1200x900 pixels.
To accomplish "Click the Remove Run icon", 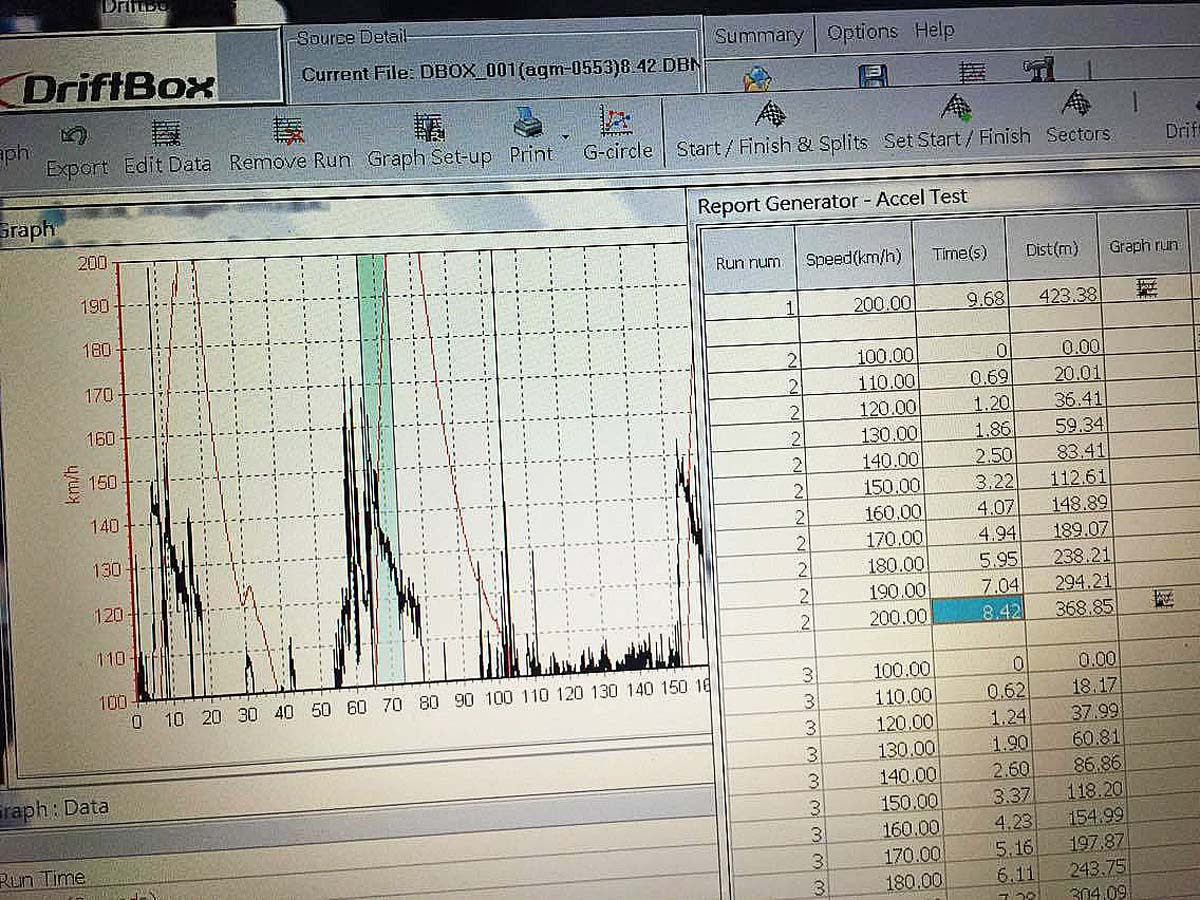I will coord(289,132).
